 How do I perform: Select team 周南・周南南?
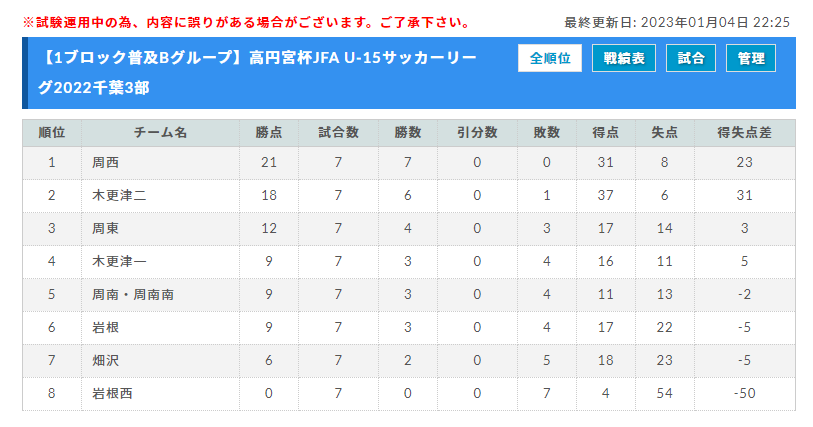[133, 294]
